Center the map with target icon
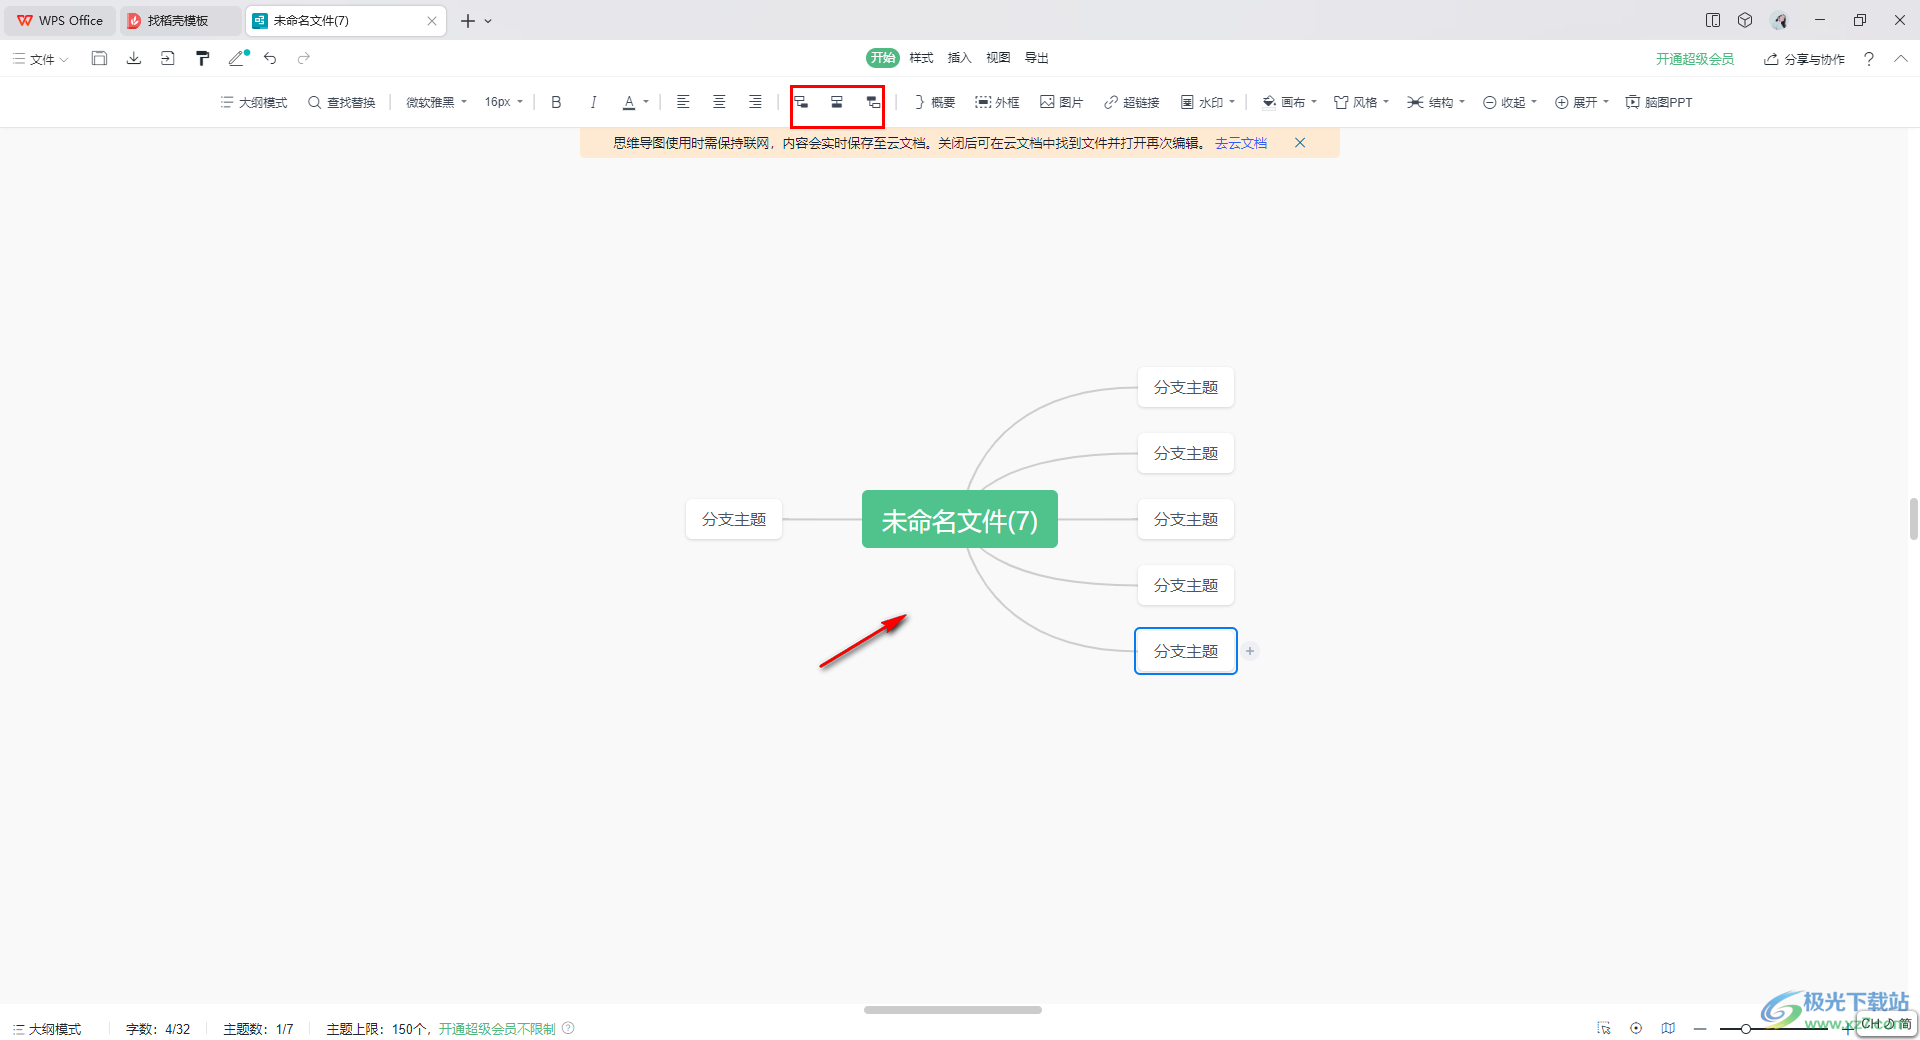 click(x=1636, y=1028)
